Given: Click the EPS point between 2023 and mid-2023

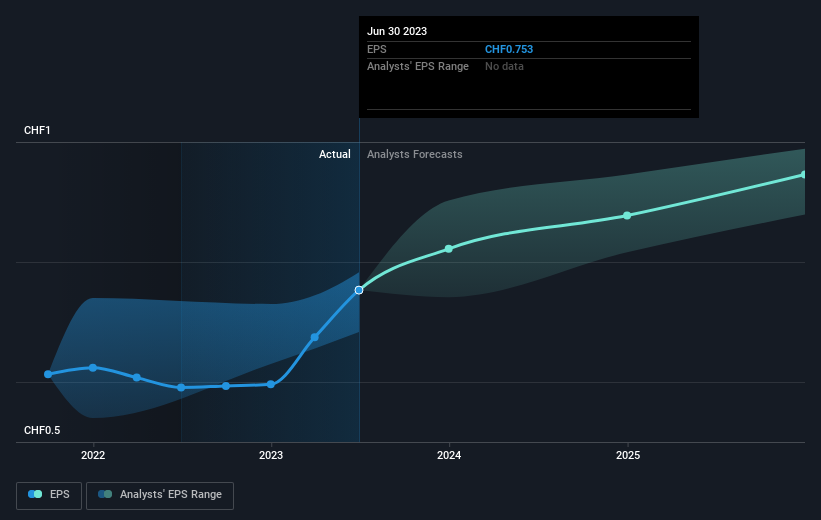Looking at the screenshot, I should (x=315, y=337).
